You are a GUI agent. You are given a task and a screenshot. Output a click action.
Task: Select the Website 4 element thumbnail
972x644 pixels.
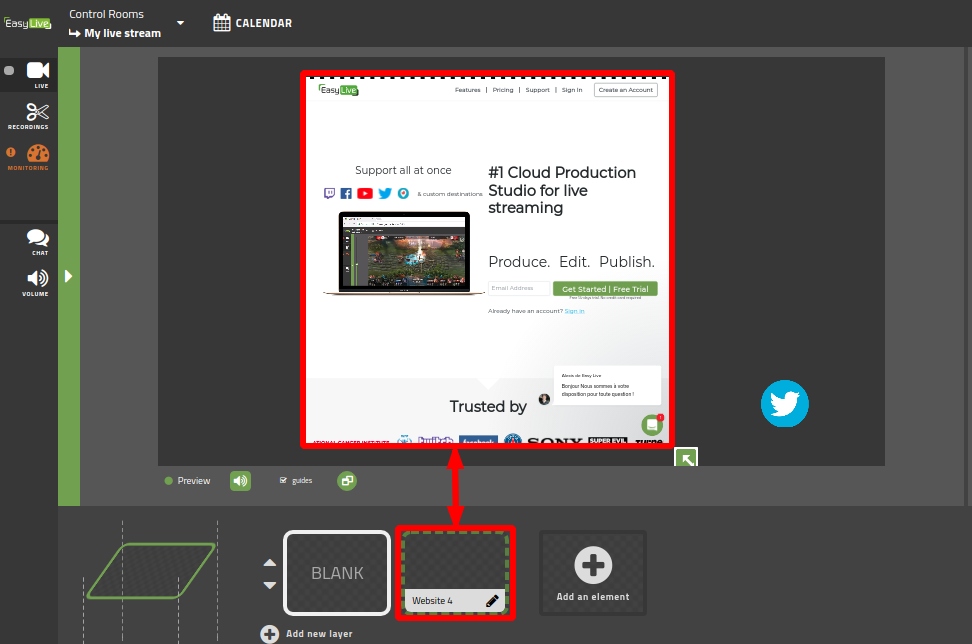click(x=455, y=573)
